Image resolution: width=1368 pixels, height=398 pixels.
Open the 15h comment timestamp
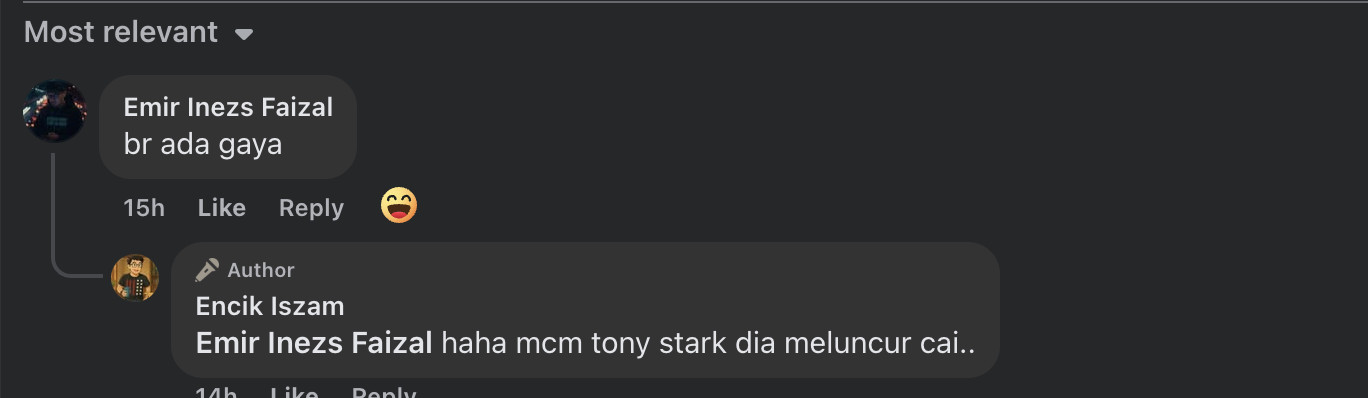(144, 208)
